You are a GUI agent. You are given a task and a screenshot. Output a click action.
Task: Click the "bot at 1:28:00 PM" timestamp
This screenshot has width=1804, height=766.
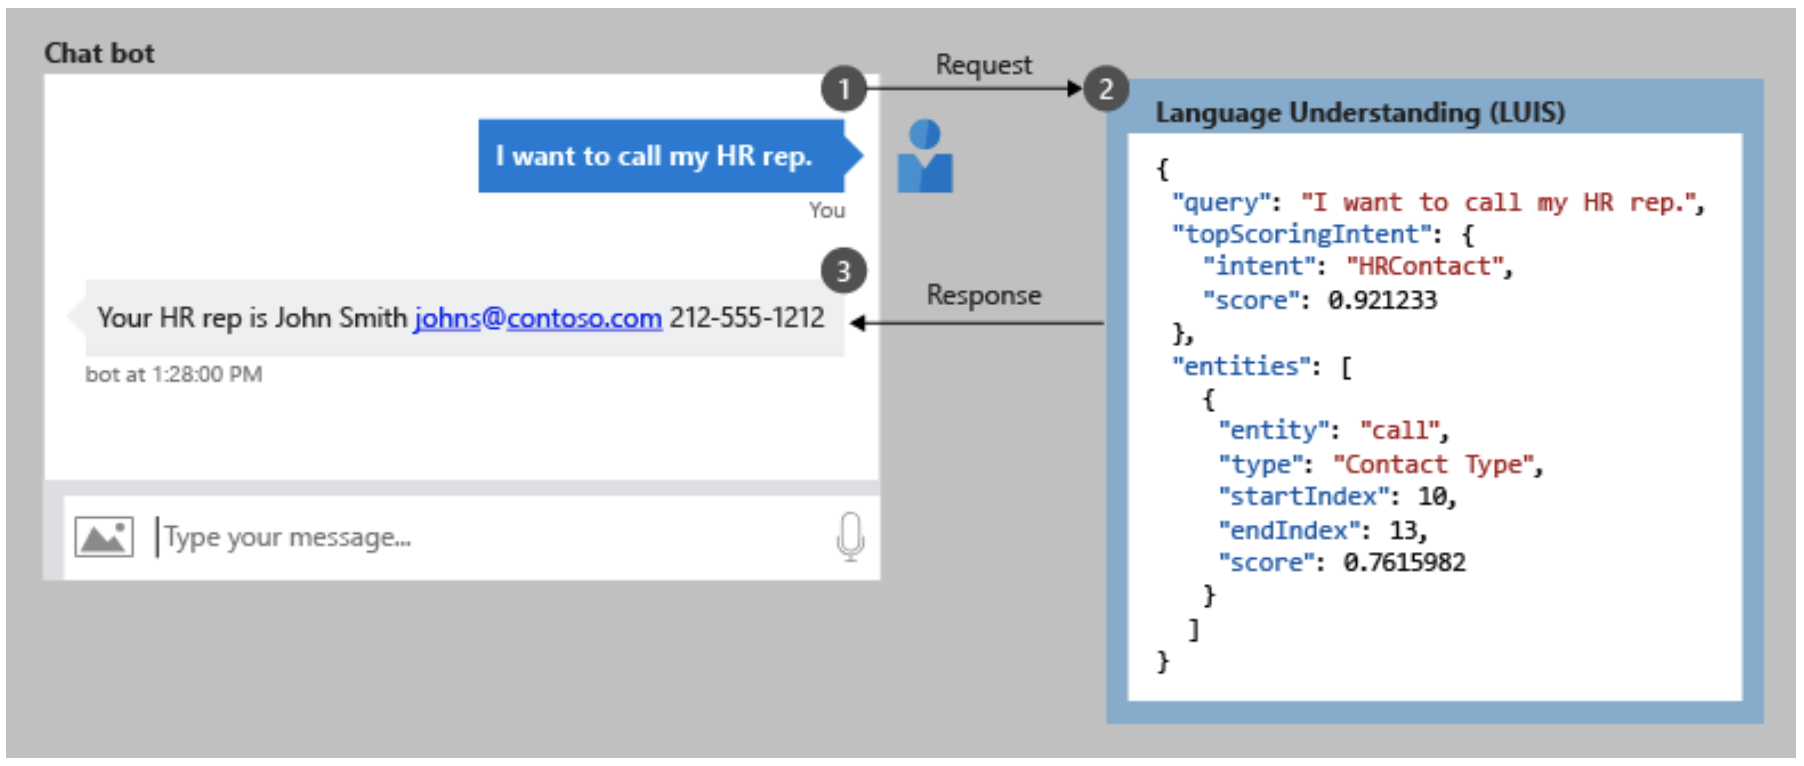[174, 375]
